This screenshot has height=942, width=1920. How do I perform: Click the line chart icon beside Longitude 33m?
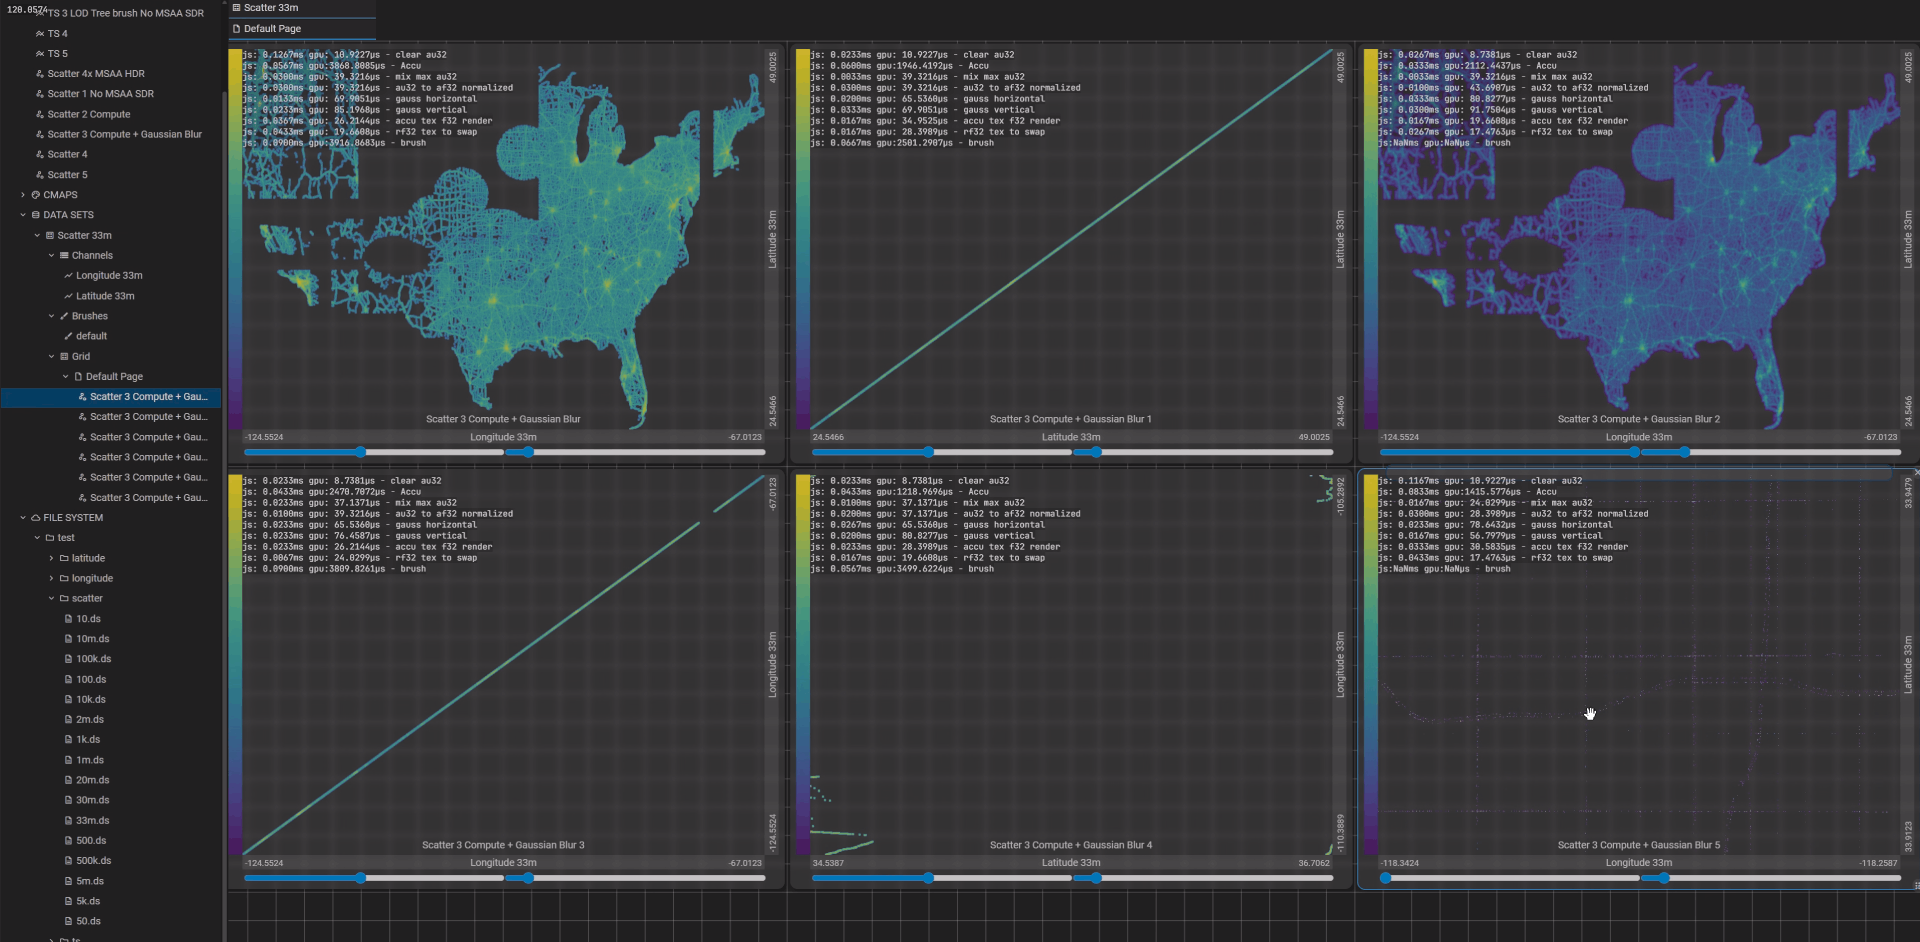(68, 276)
